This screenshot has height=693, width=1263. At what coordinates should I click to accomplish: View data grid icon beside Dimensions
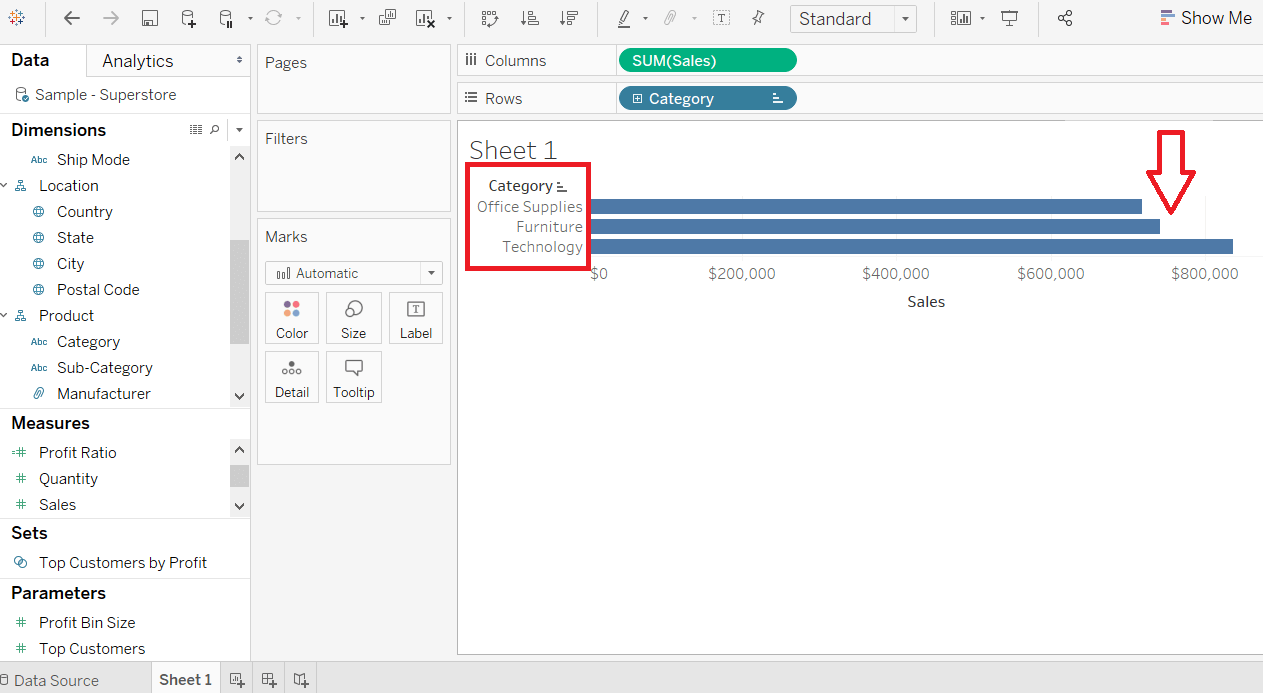pos(196,130)
